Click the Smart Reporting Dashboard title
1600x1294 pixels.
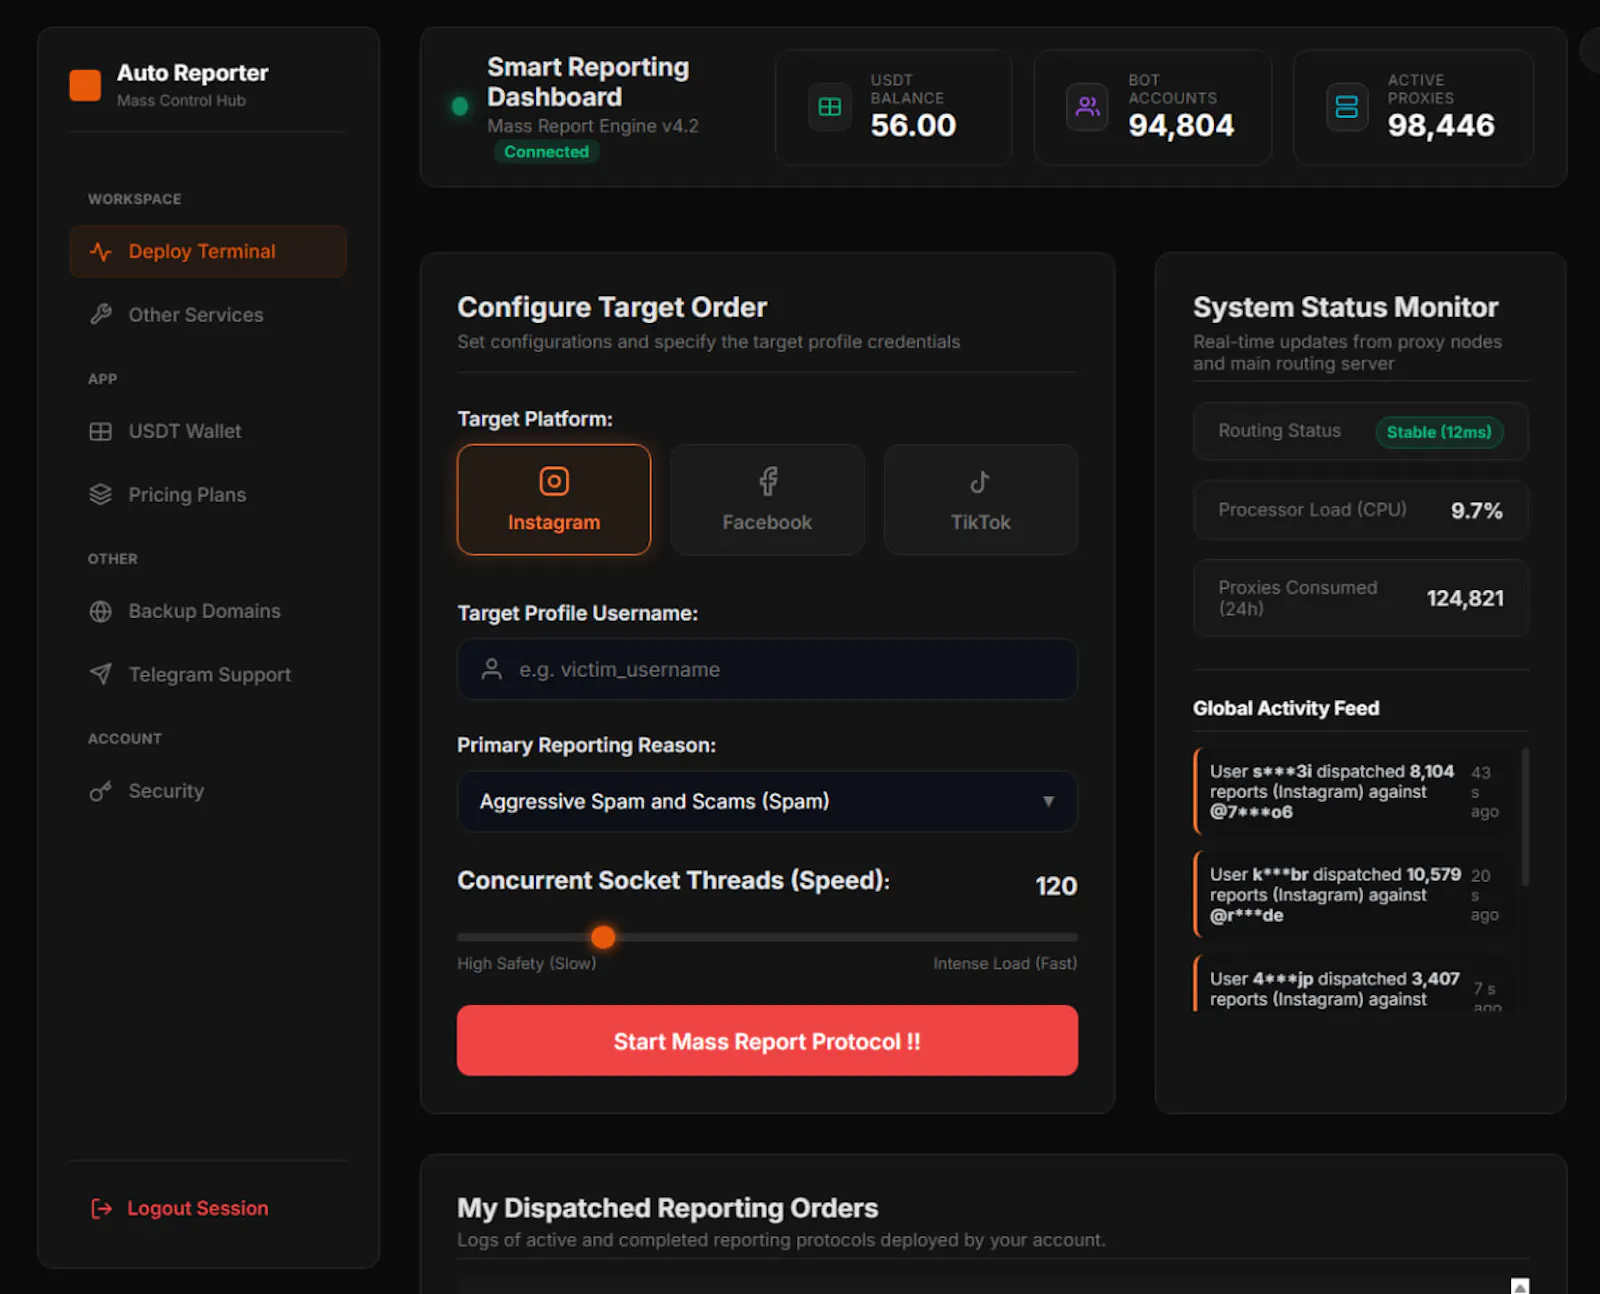(588, 82)
